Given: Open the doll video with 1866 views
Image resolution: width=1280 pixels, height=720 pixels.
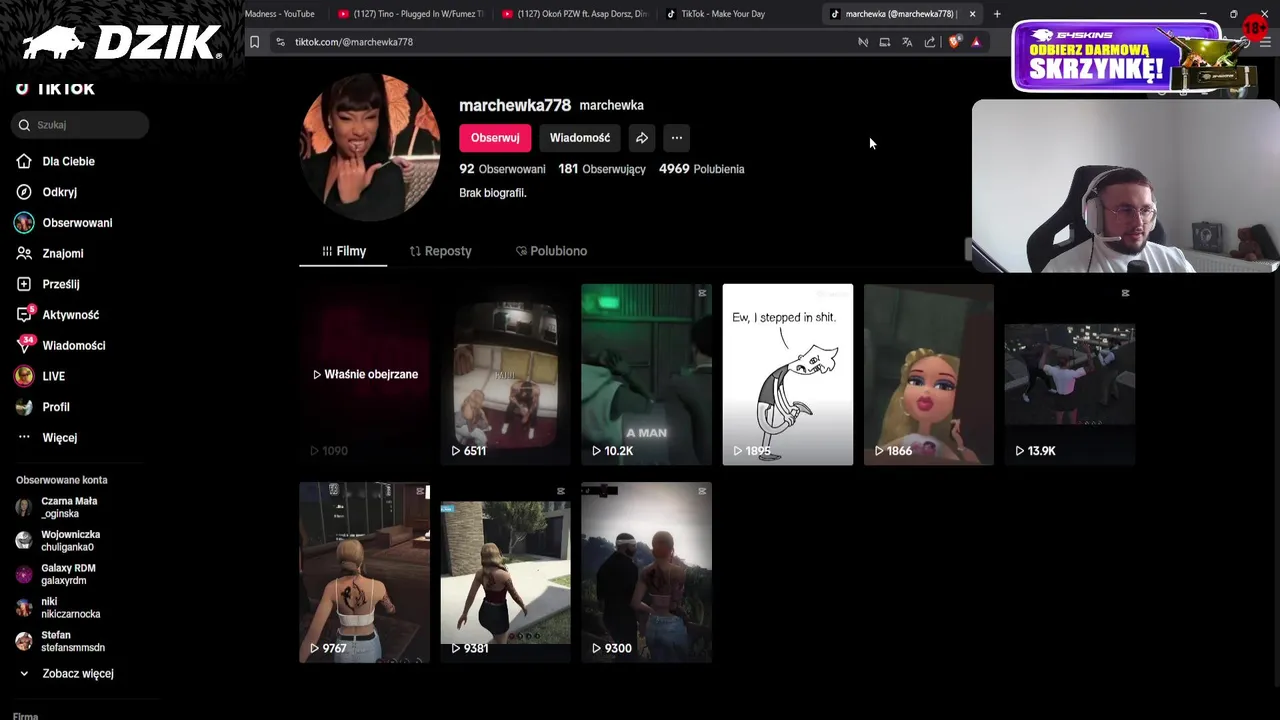Looking at the screenshot, I should tap(929, 374).
